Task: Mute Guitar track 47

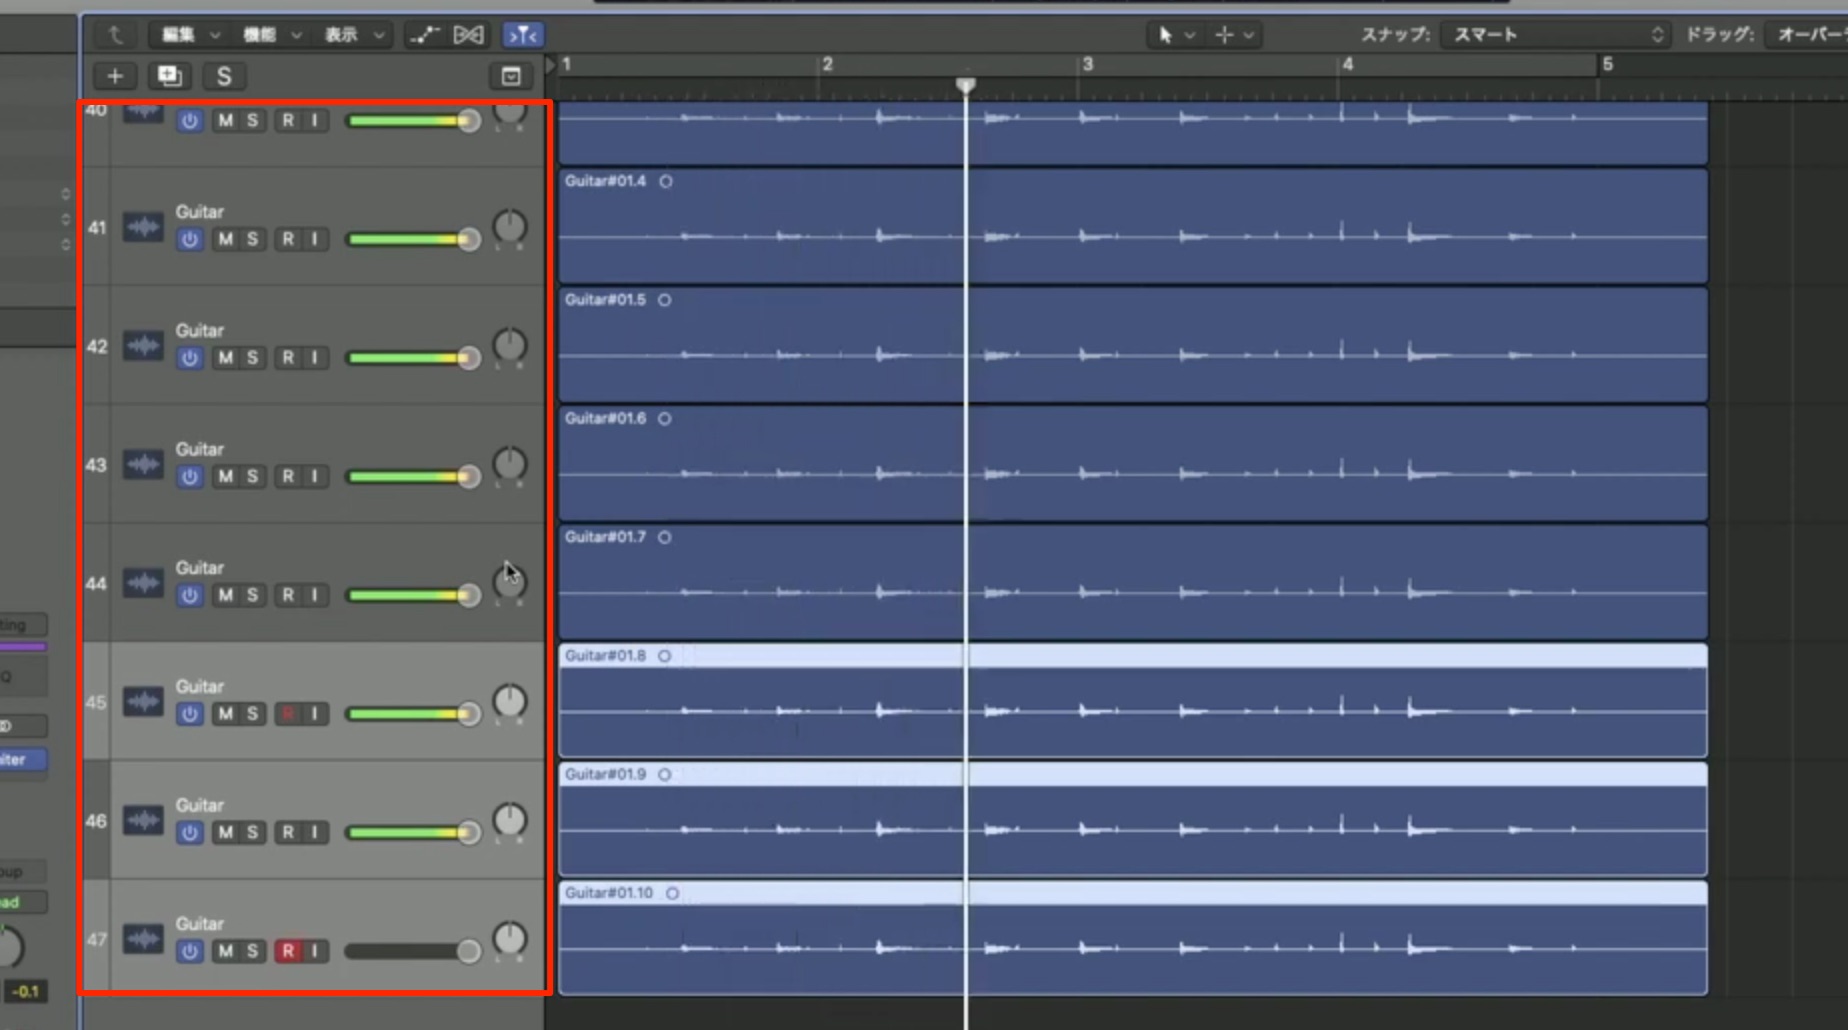Action: tap(226, 951)
